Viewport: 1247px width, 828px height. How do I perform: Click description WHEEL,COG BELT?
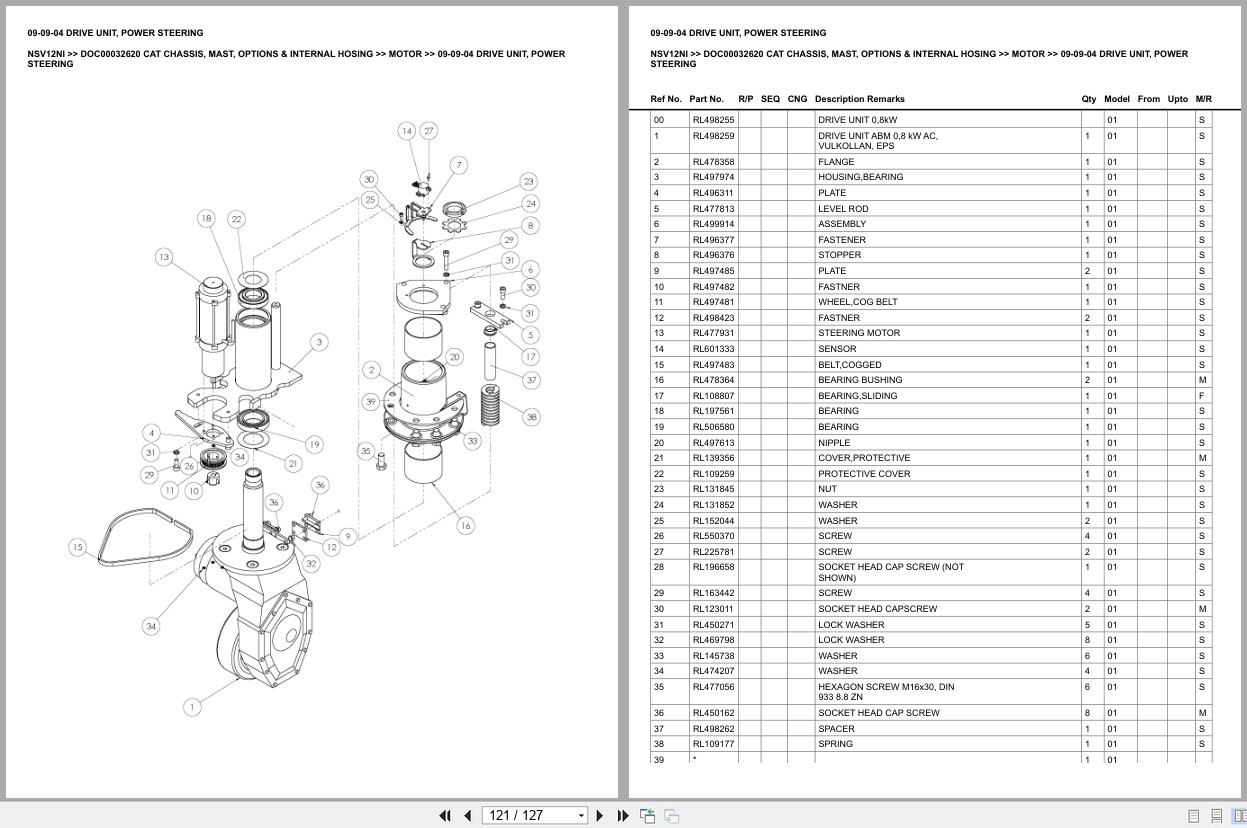(858, 302)
